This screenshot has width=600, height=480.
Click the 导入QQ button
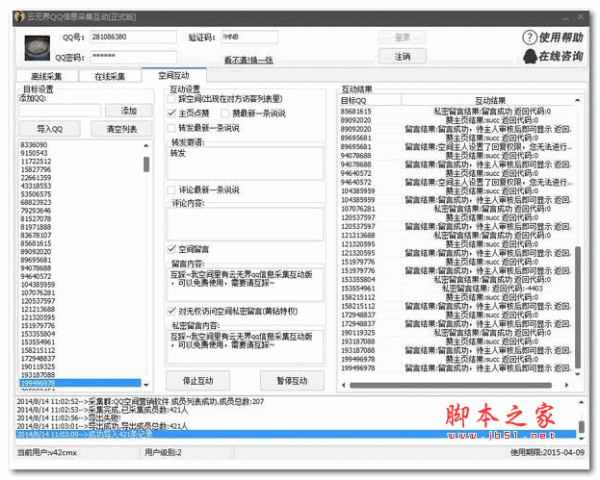(x=50, y=129)
